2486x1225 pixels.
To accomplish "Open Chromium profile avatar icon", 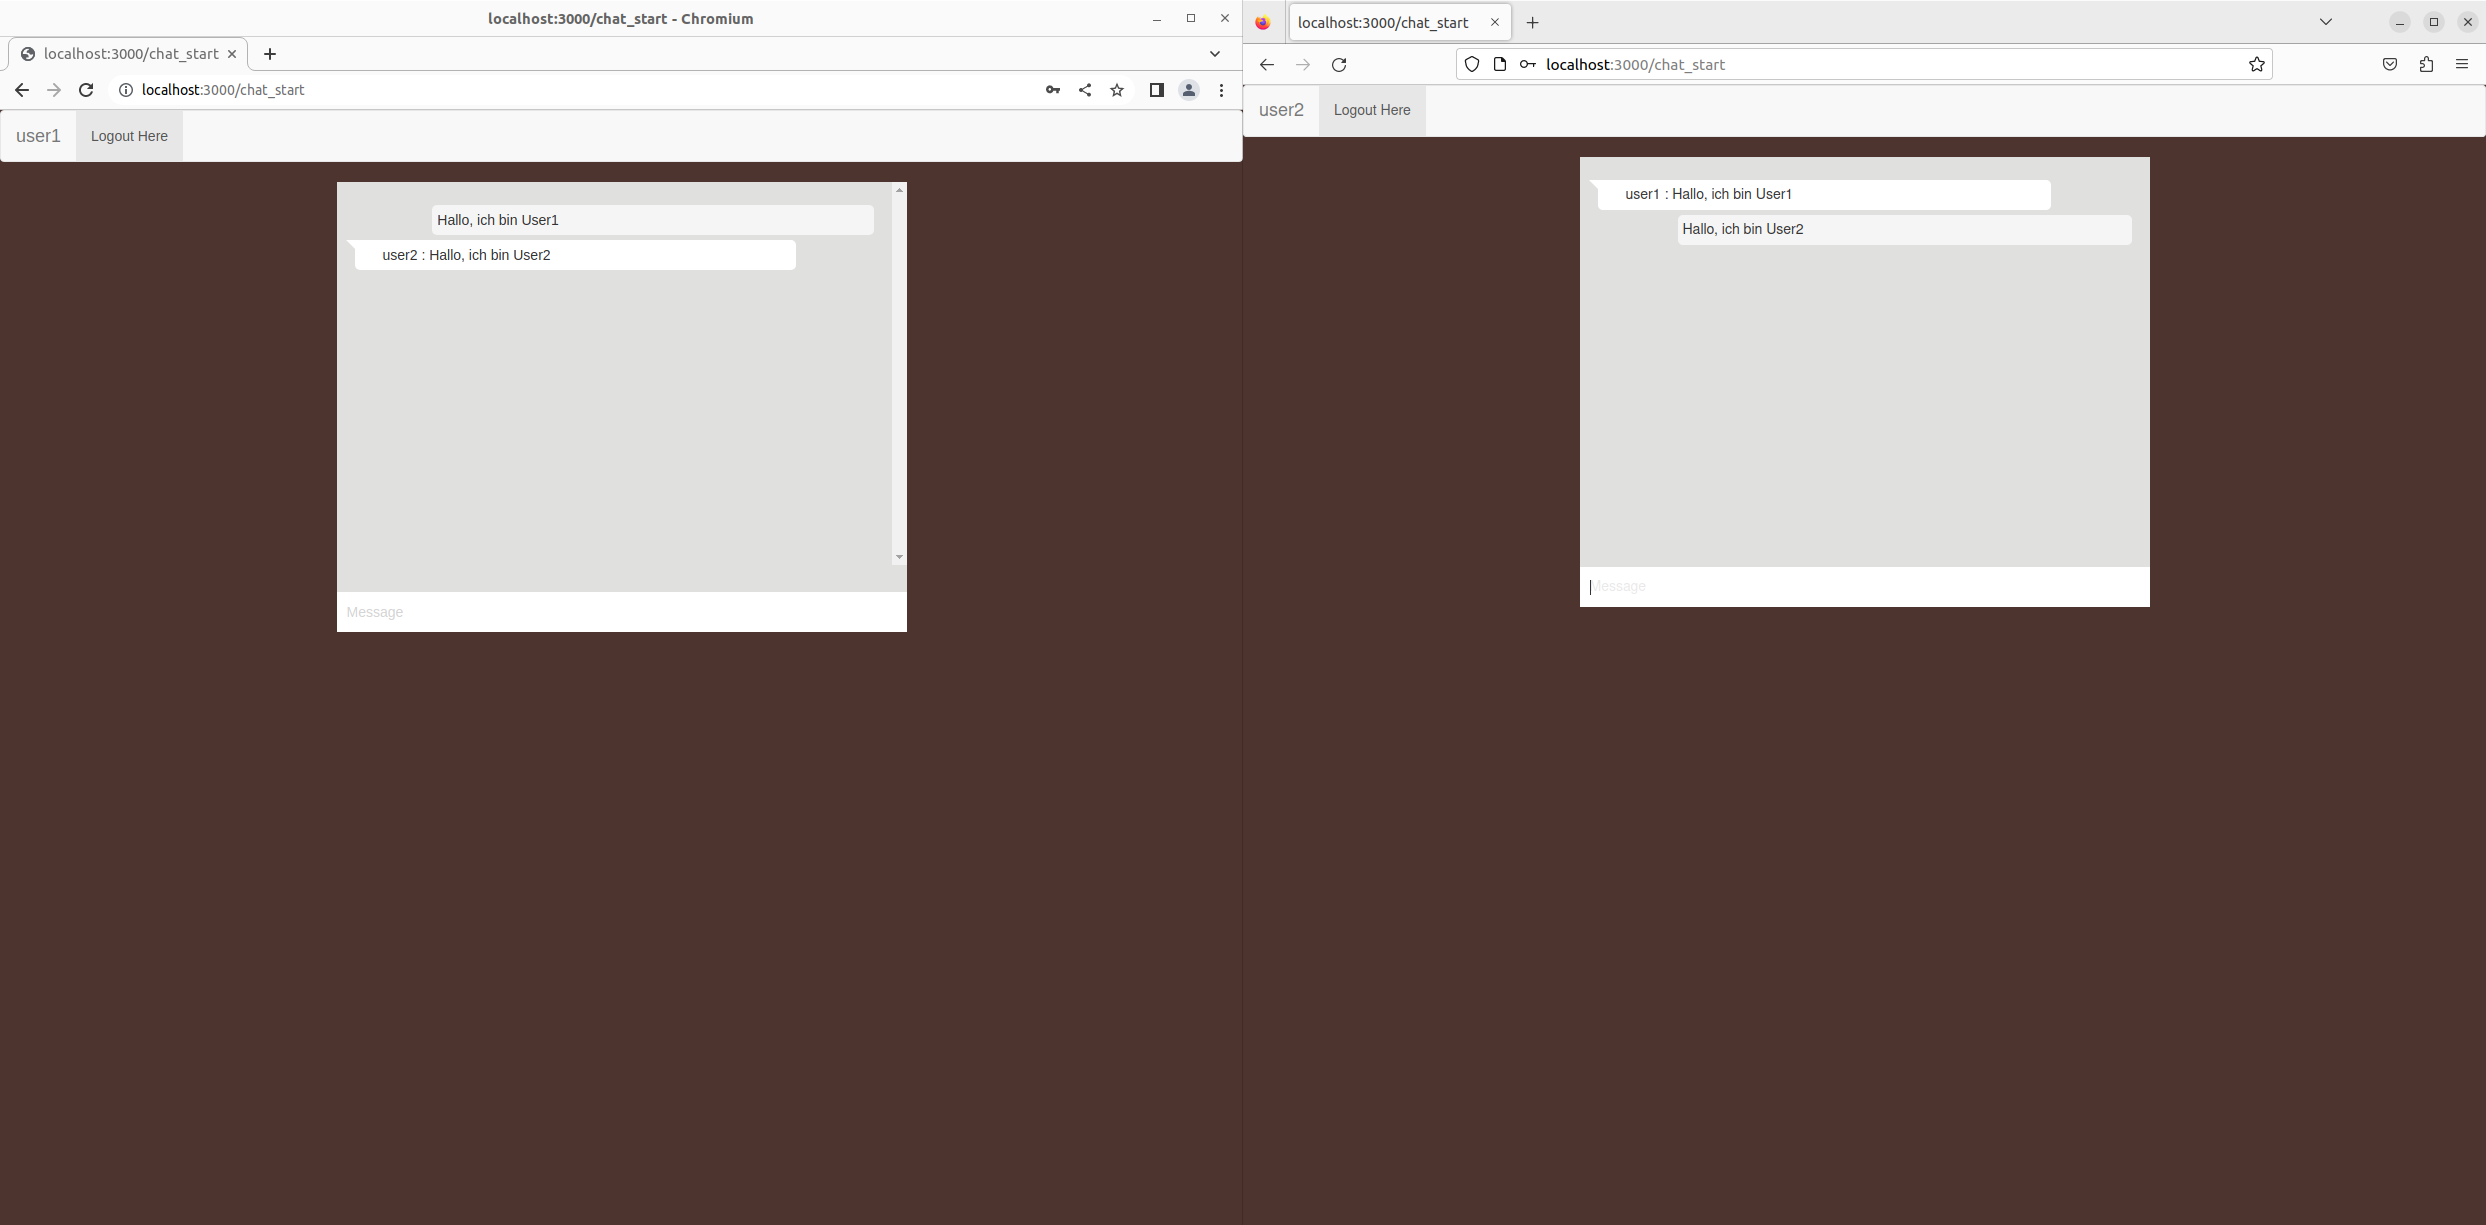I will [x=1189, y=90].
